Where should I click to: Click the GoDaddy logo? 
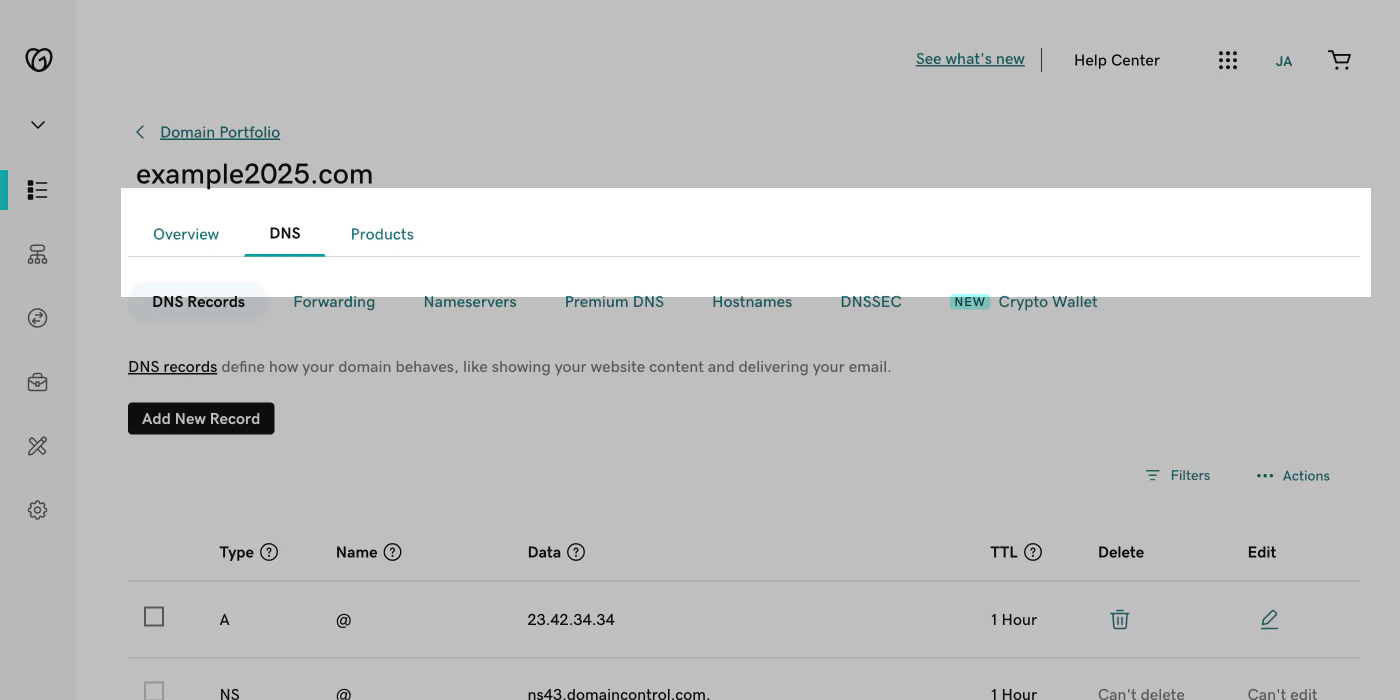click(37, 59)
